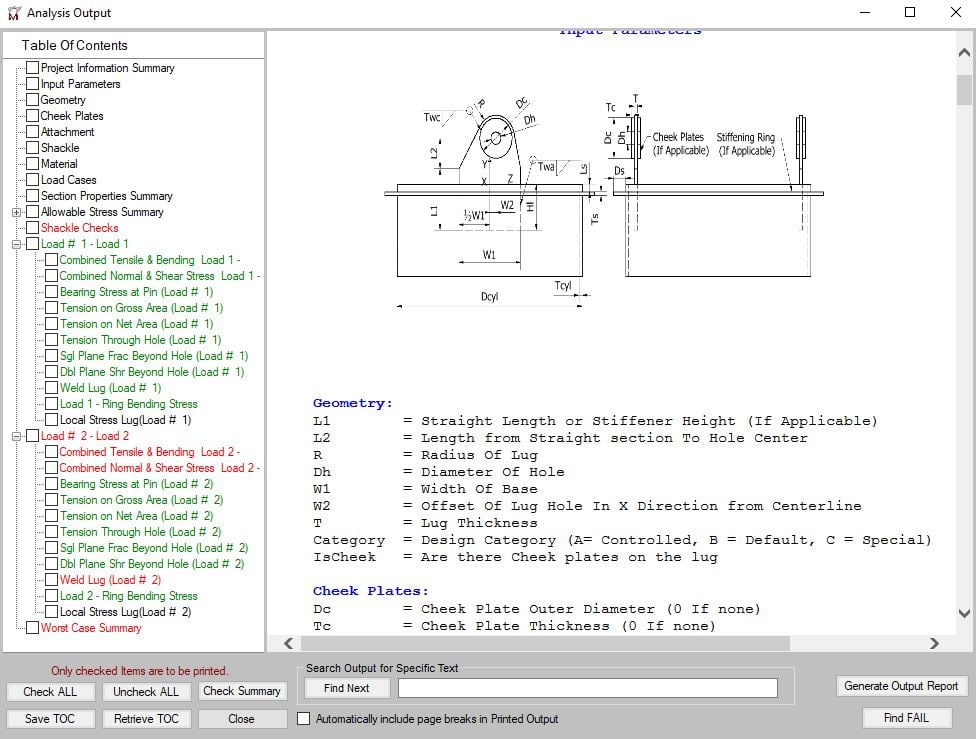Click the Check Summary button
This screenshot has width=976, height=739.
tap(242, 691)
